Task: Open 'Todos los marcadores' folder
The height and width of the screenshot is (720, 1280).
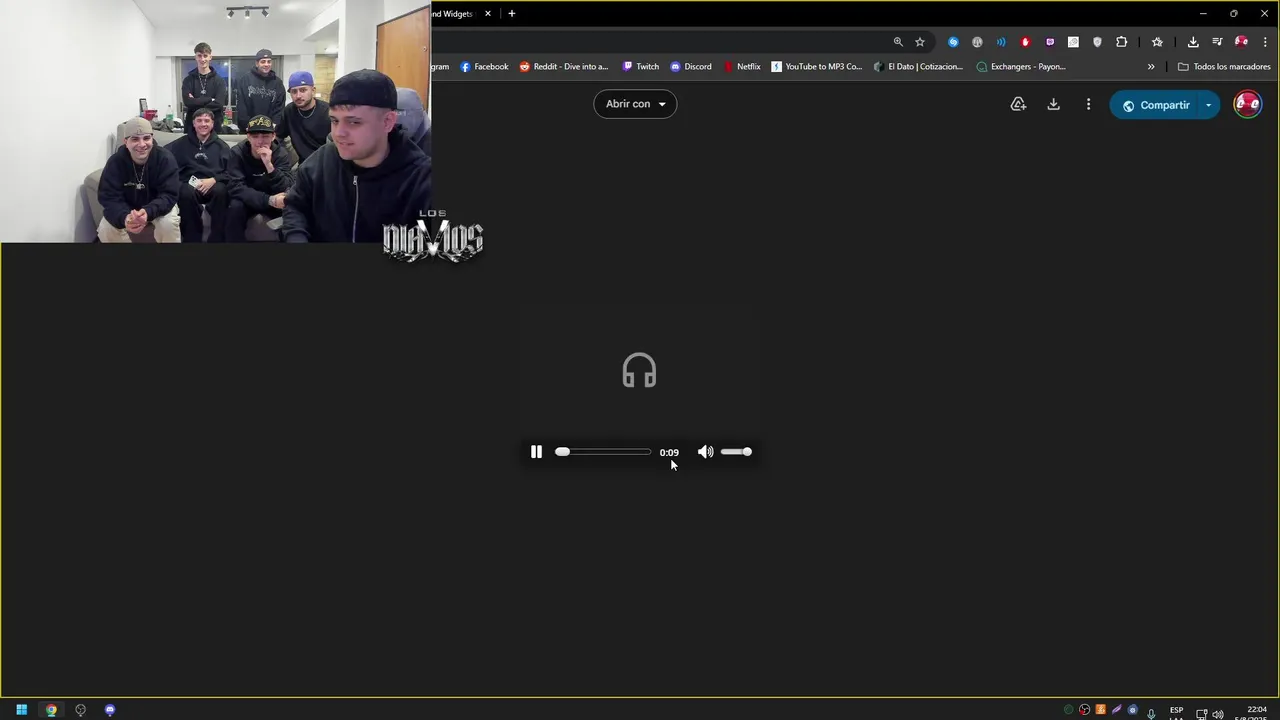Action: tap(1224, 67)
